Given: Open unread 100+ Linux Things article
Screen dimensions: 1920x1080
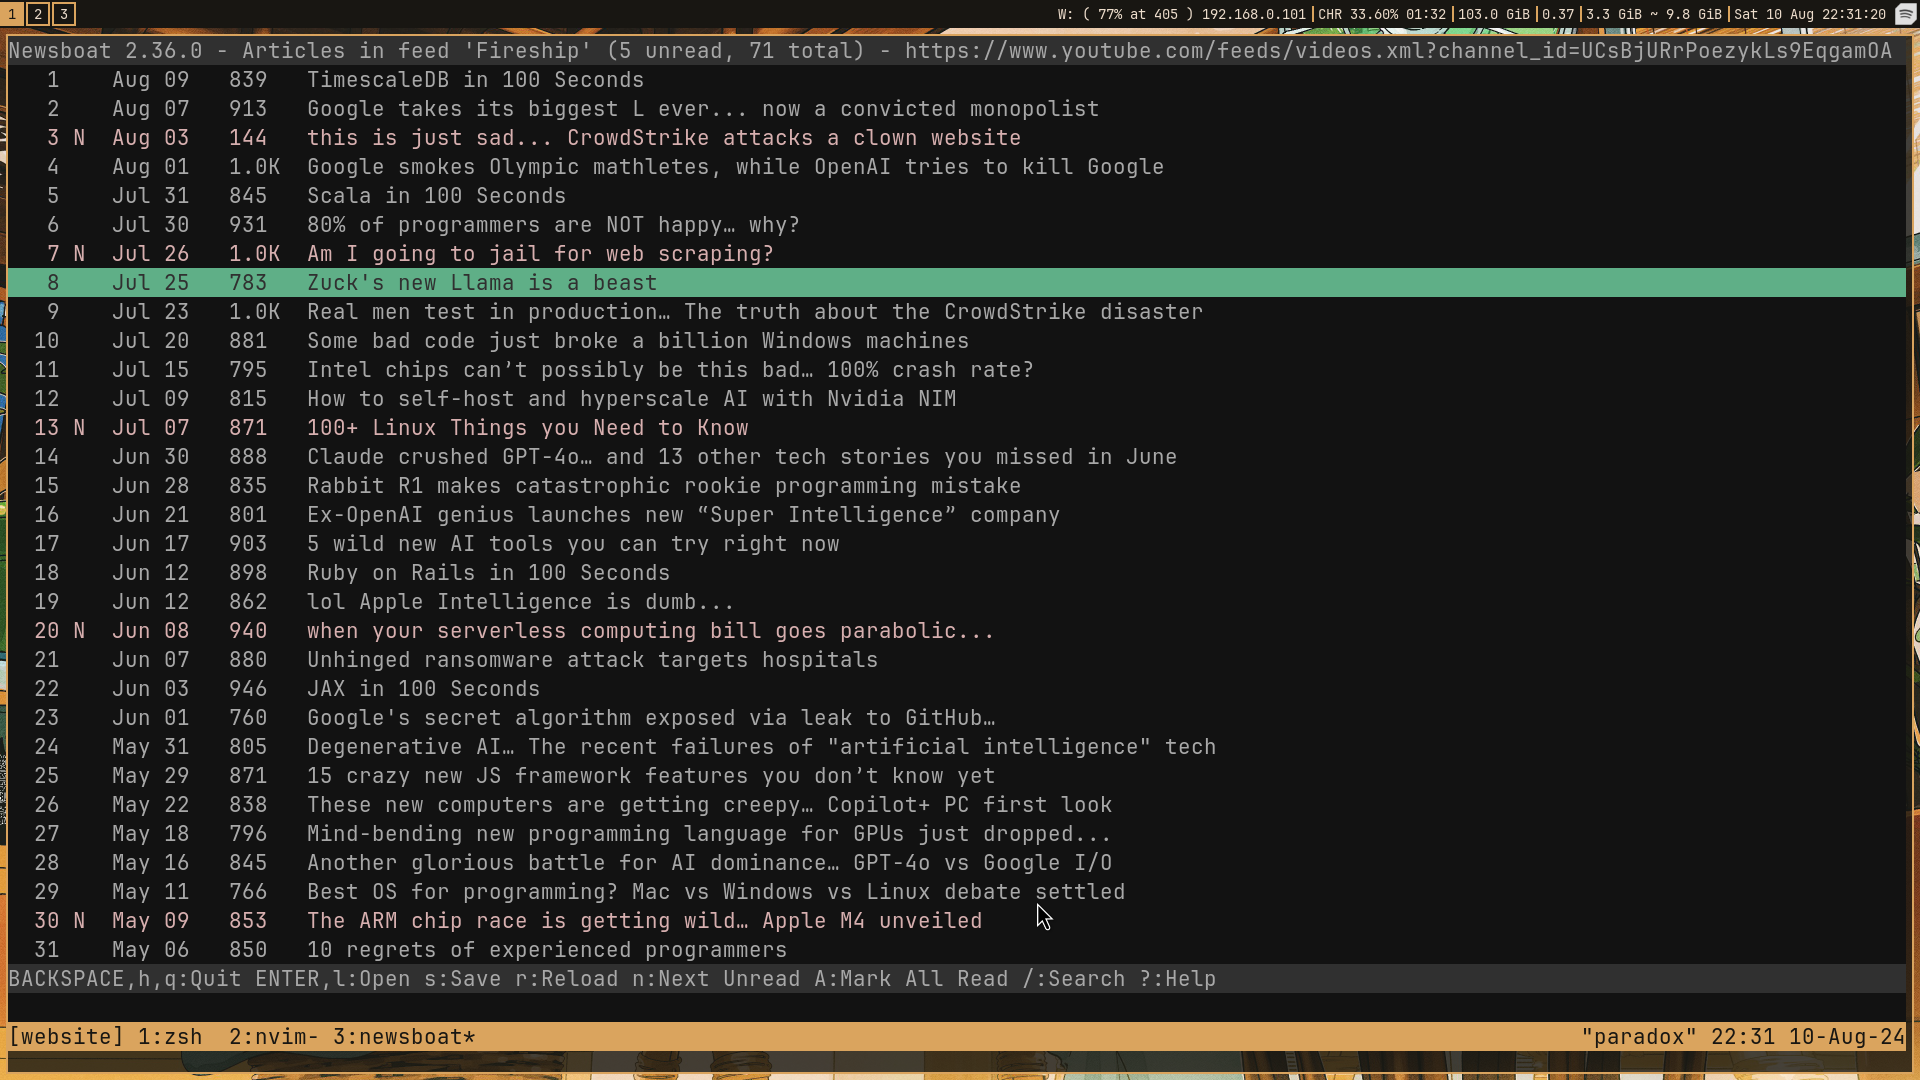Looking at the screenshot, I should (956, 428).
